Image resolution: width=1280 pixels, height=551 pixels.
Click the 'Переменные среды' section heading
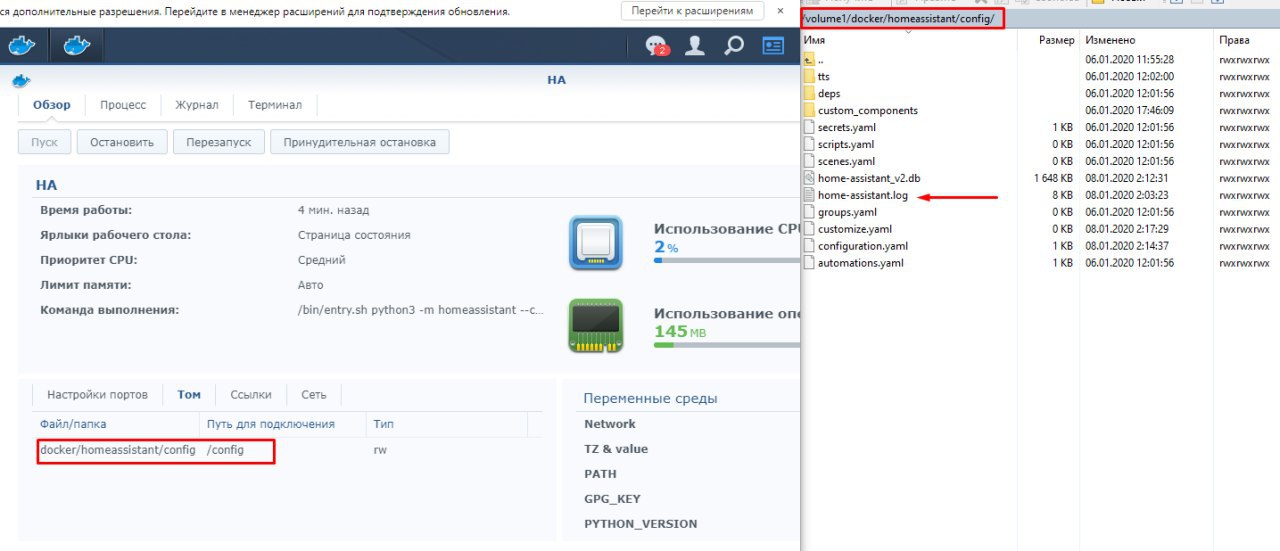point(650,398)
